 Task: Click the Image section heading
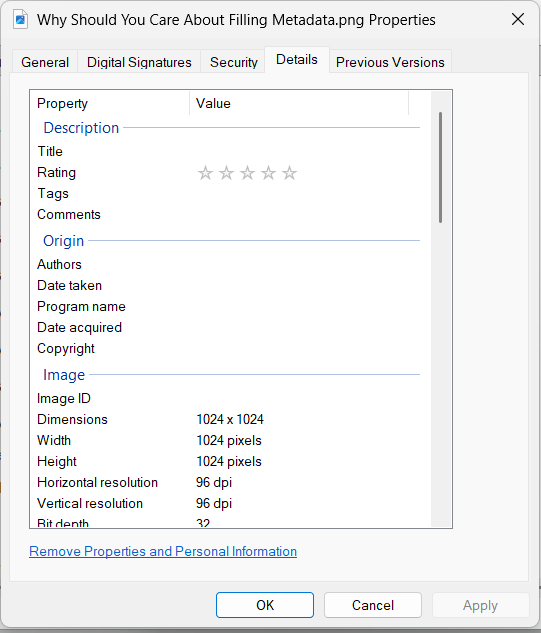coord(64,375)
